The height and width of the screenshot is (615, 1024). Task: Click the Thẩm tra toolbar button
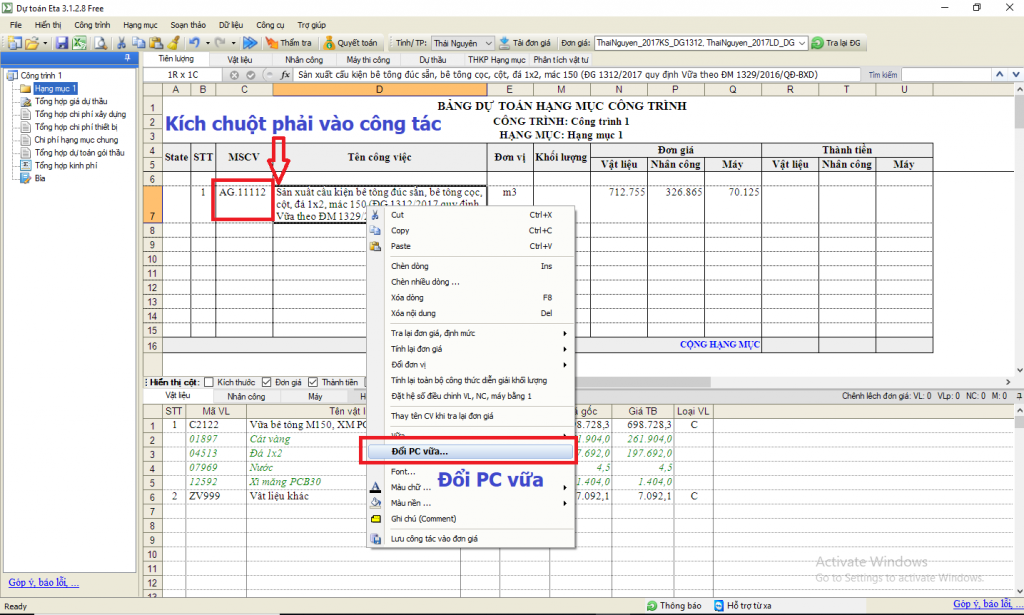[289, 43]
